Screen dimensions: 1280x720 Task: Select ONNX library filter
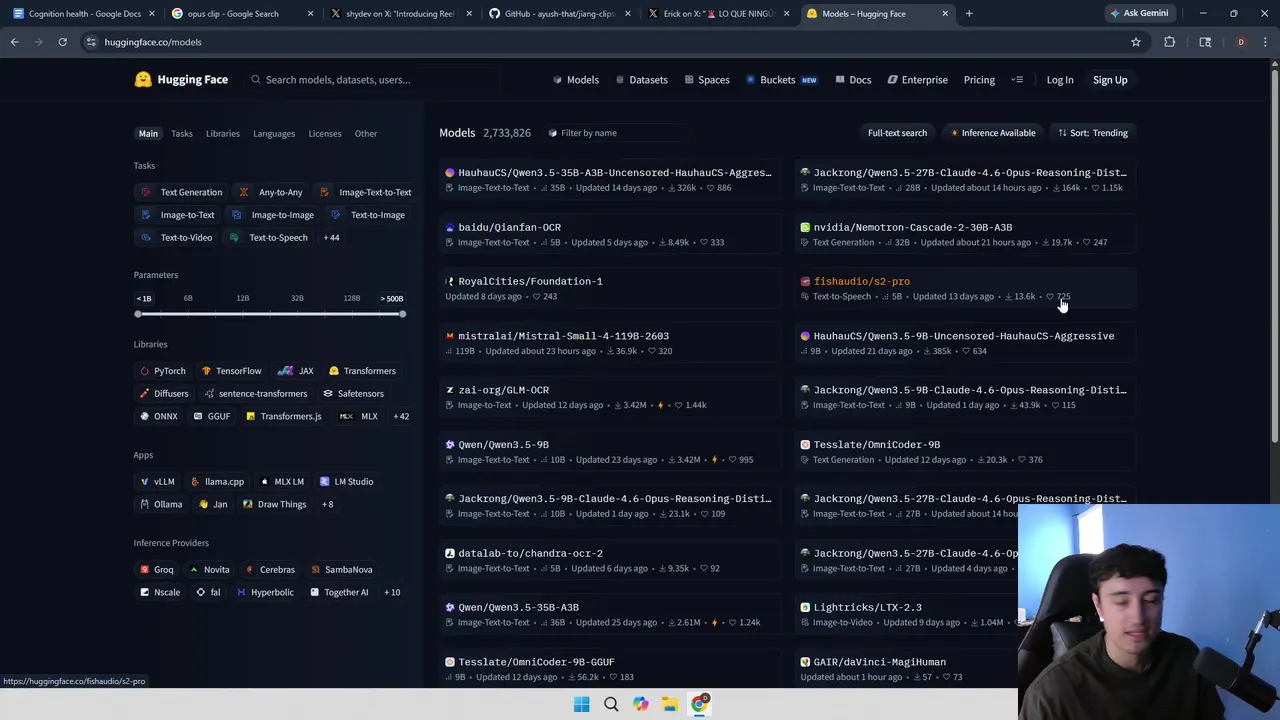[x=158, y=417]
